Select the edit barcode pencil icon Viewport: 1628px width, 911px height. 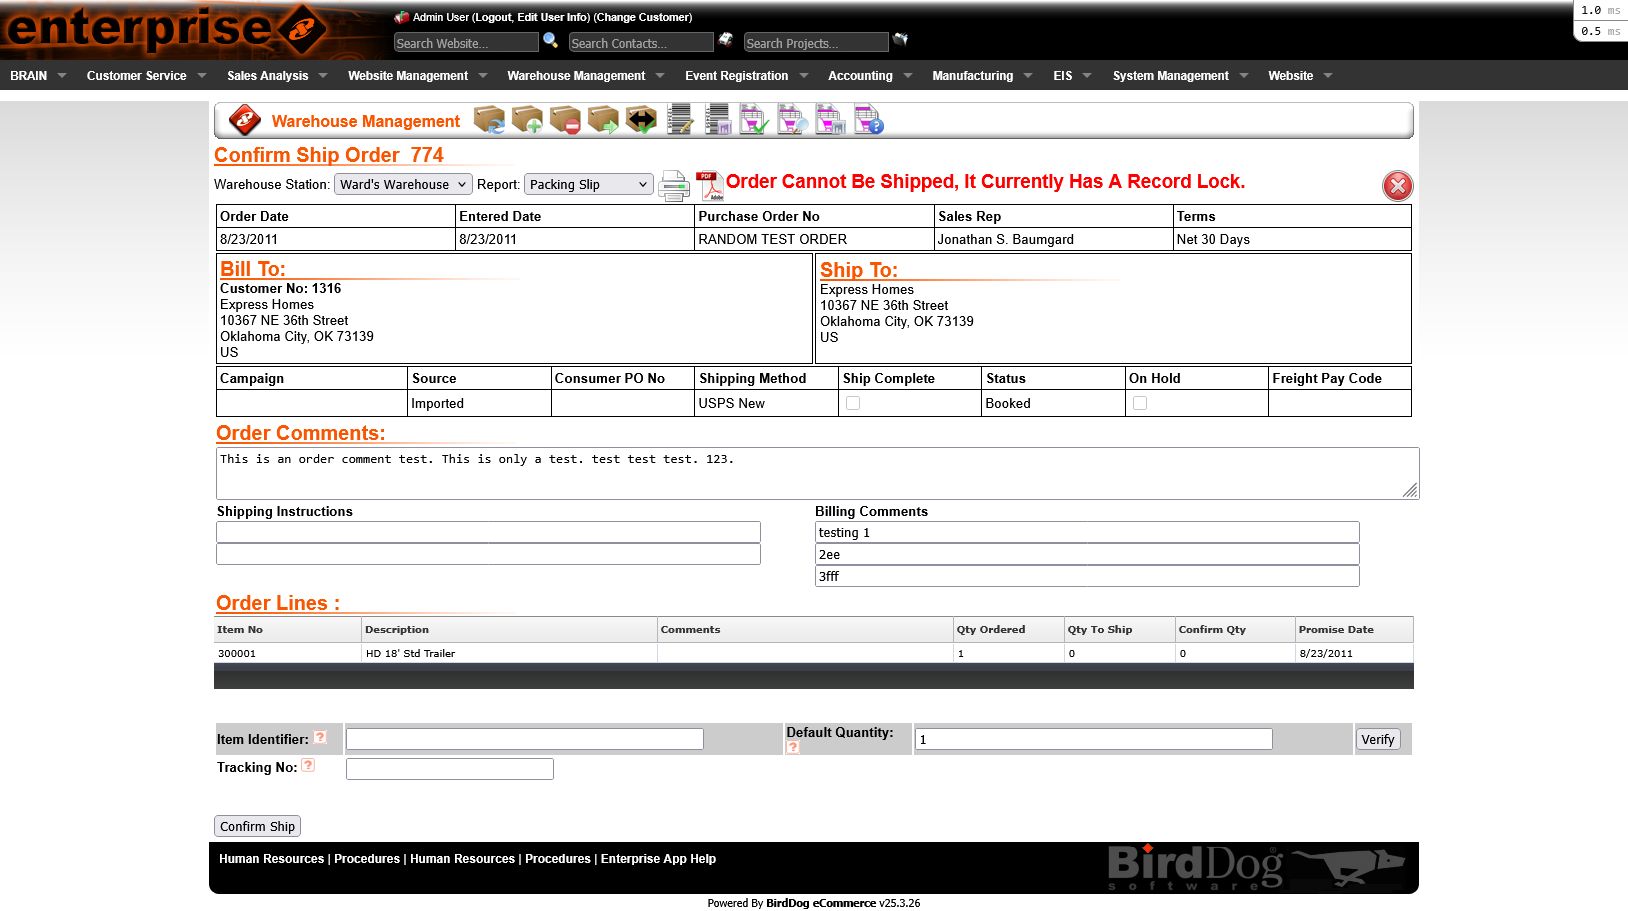(679, 119)
